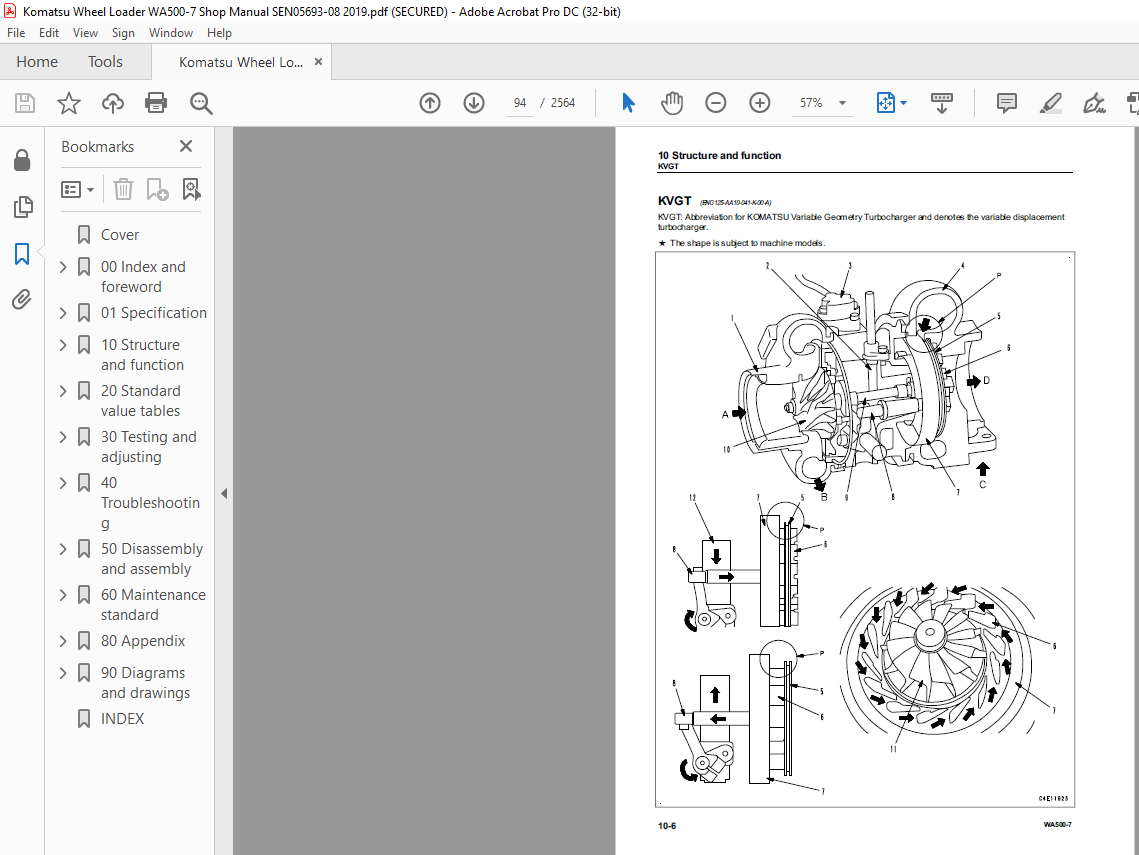1139x855 pixels.
Task: Click the Sign document pen icon
Action: pos(1094,103)
